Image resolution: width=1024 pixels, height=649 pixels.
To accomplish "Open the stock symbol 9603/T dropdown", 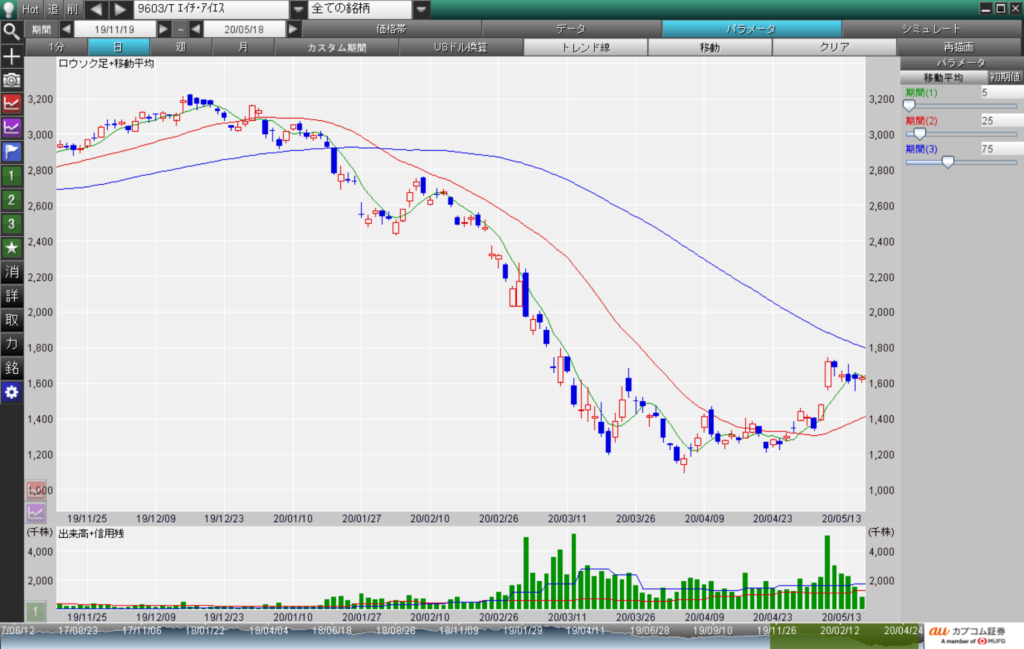I will [x=299, y=10].
